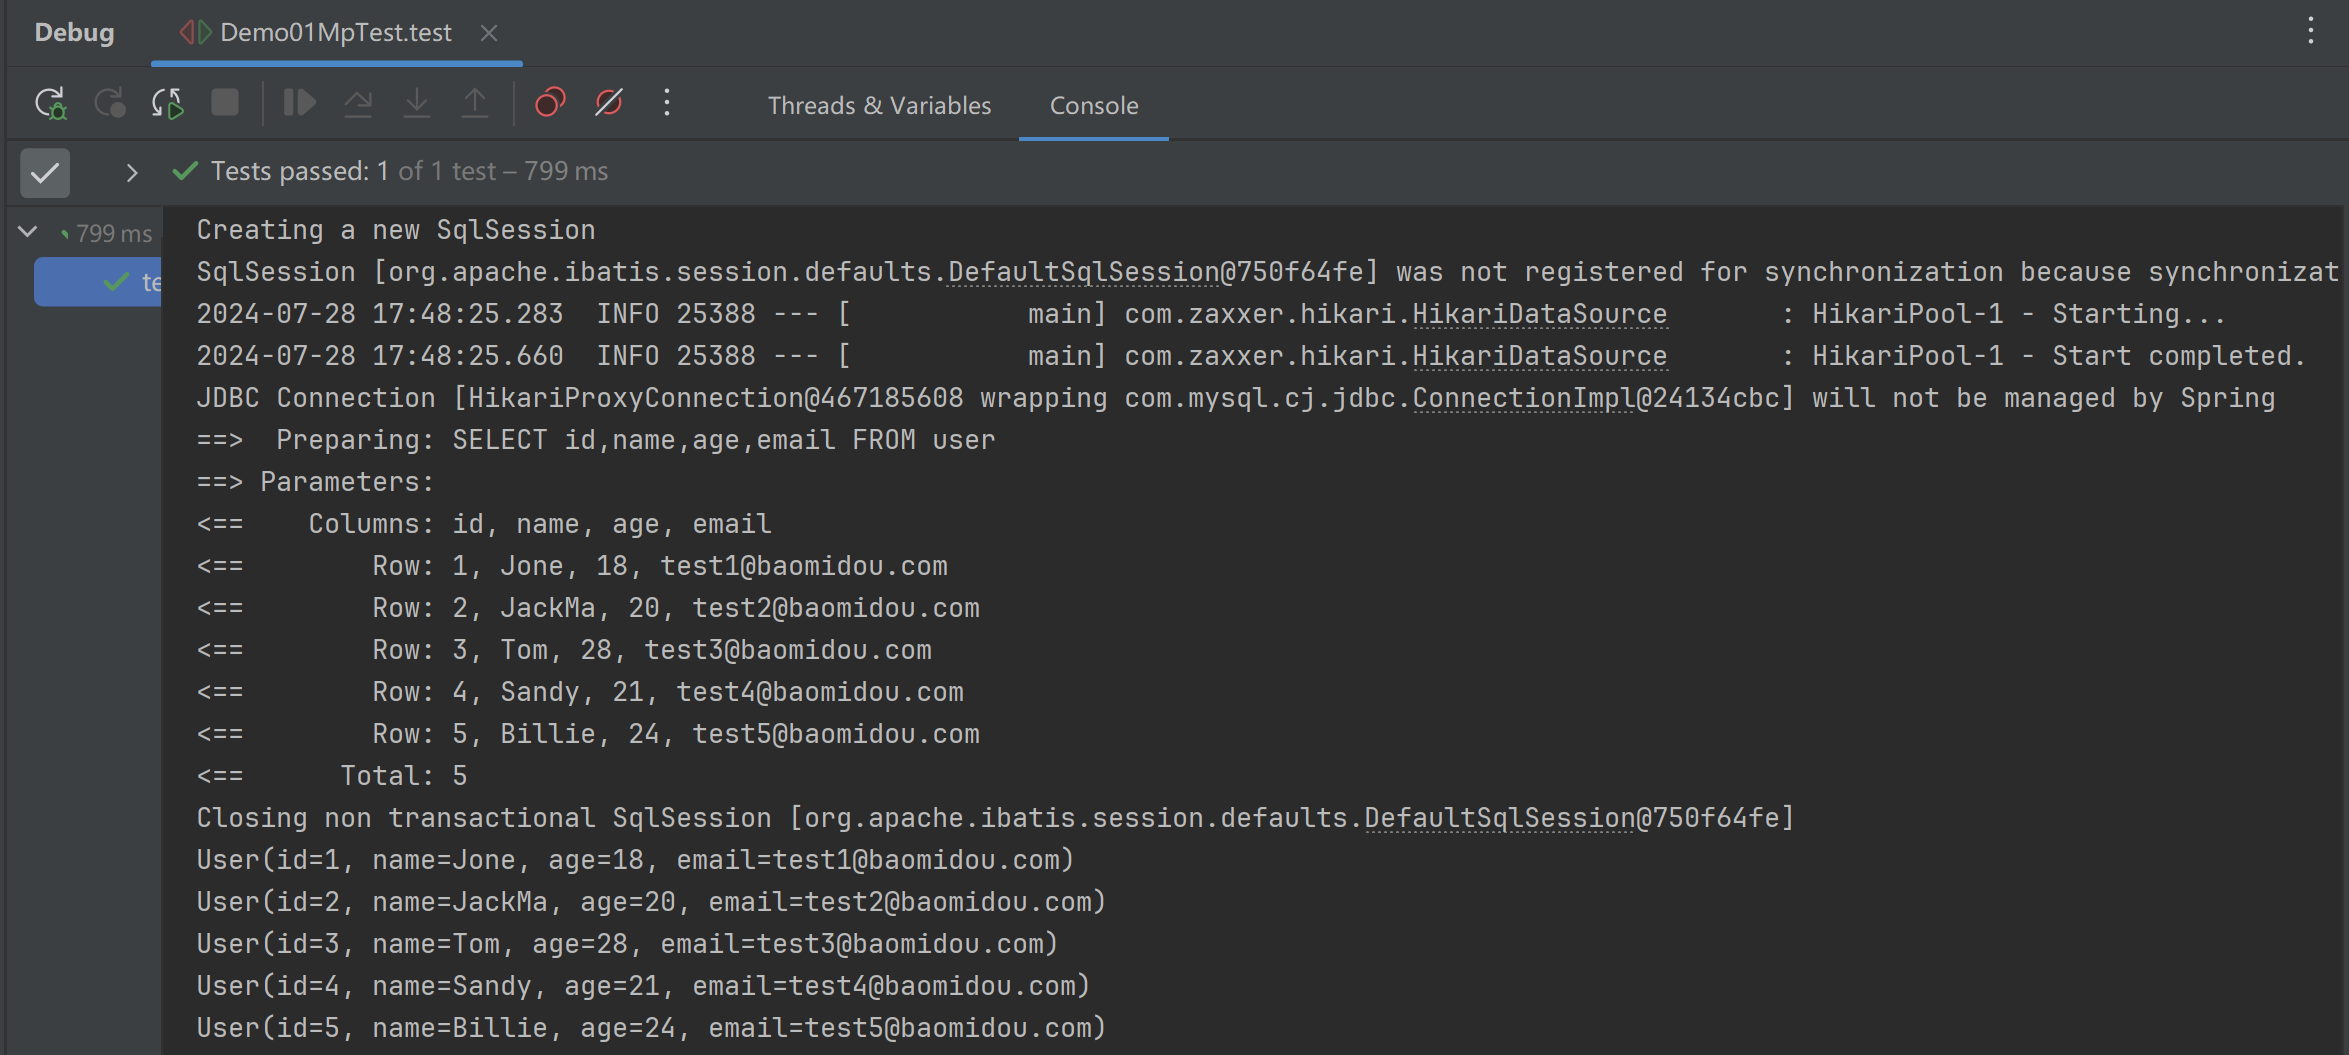2349x1055 pixels.
Task: Click the Stop debugging square icon
Action: tap(225, 103)
